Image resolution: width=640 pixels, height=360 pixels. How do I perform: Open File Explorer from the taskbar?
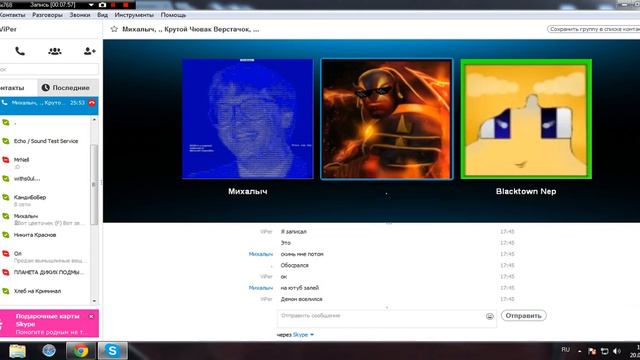(x=17, y=351)
